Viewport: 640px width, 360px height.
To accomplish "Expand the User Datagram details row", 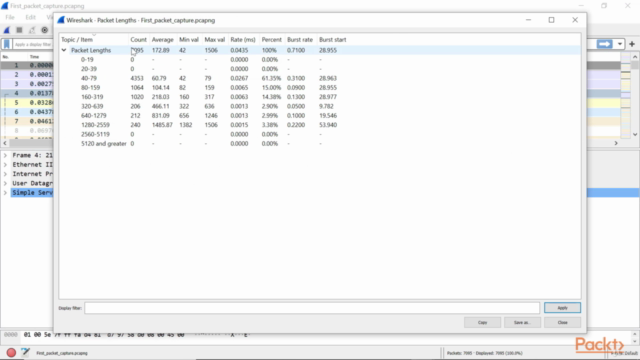I will [x=5, y=184].
